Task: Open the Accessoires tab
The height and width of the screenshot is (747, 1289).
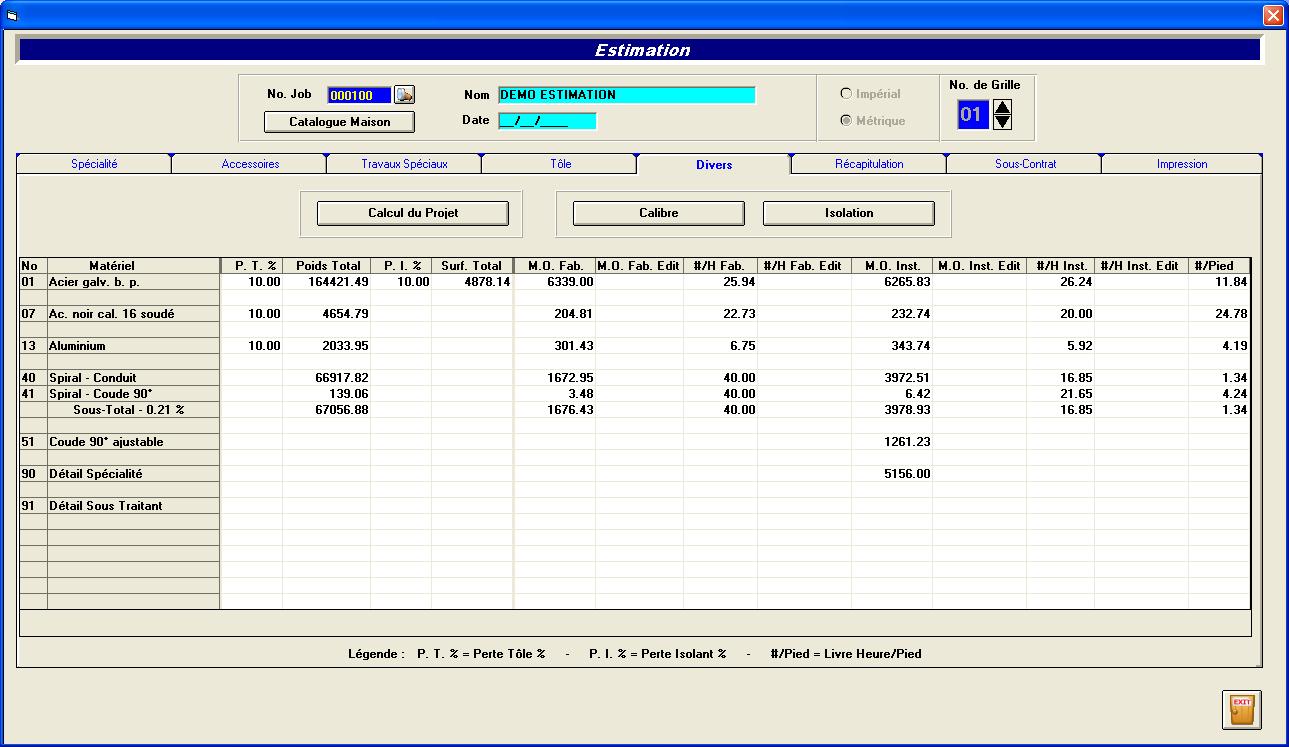Action: [x=250, y=164]
